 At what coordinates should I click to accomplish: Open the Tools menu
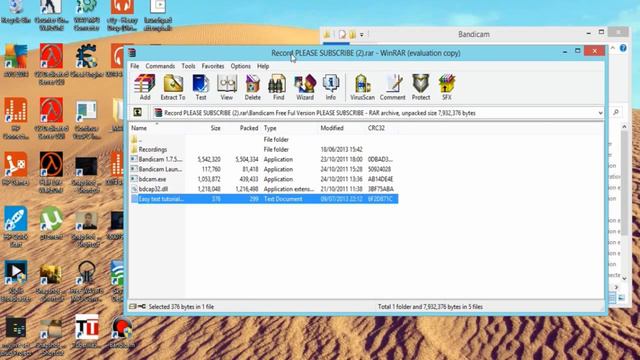coord(188,66)
